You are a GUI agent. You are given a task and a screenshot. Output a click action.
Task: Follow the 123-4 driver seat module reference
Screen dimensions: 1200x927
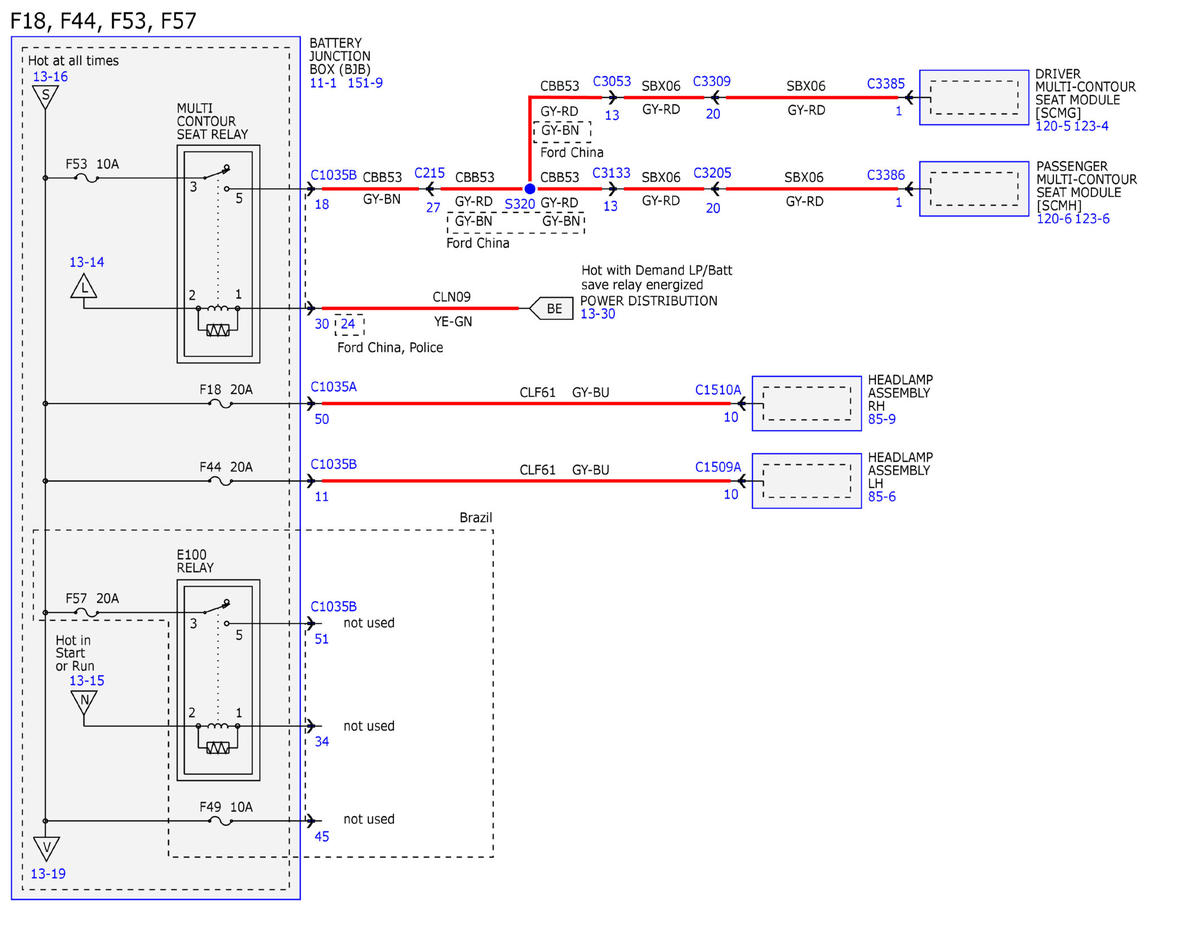[x=1090, y=126]
